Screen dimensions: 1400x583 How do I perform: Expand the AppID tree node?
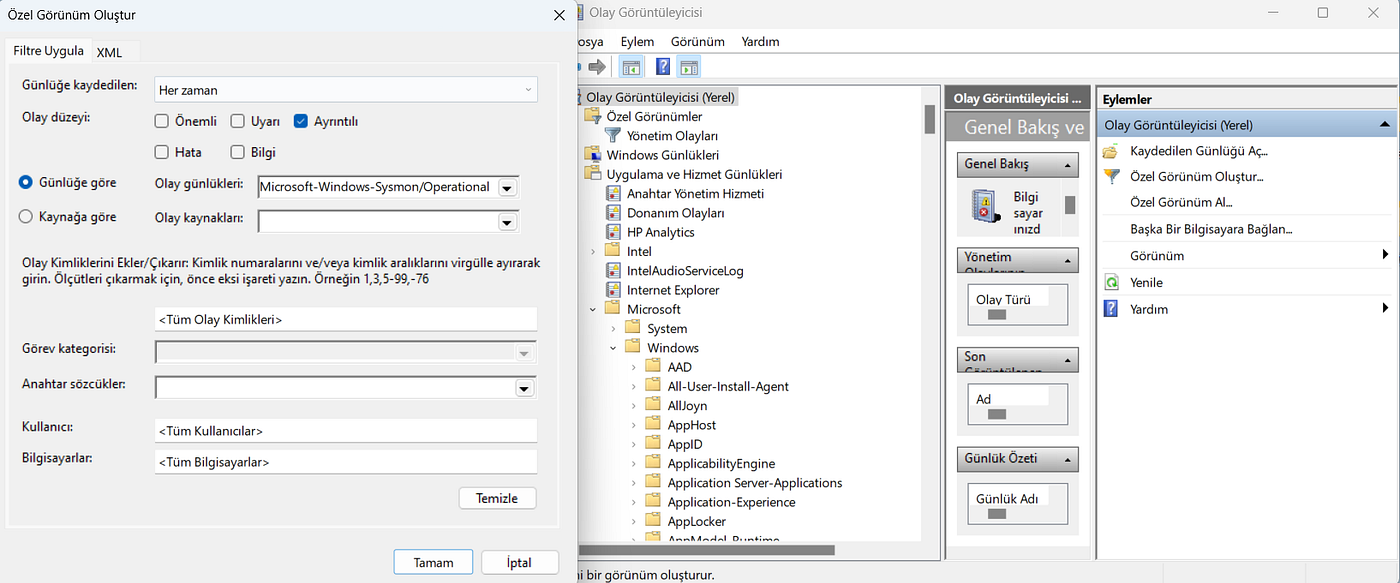click(633, 444)
